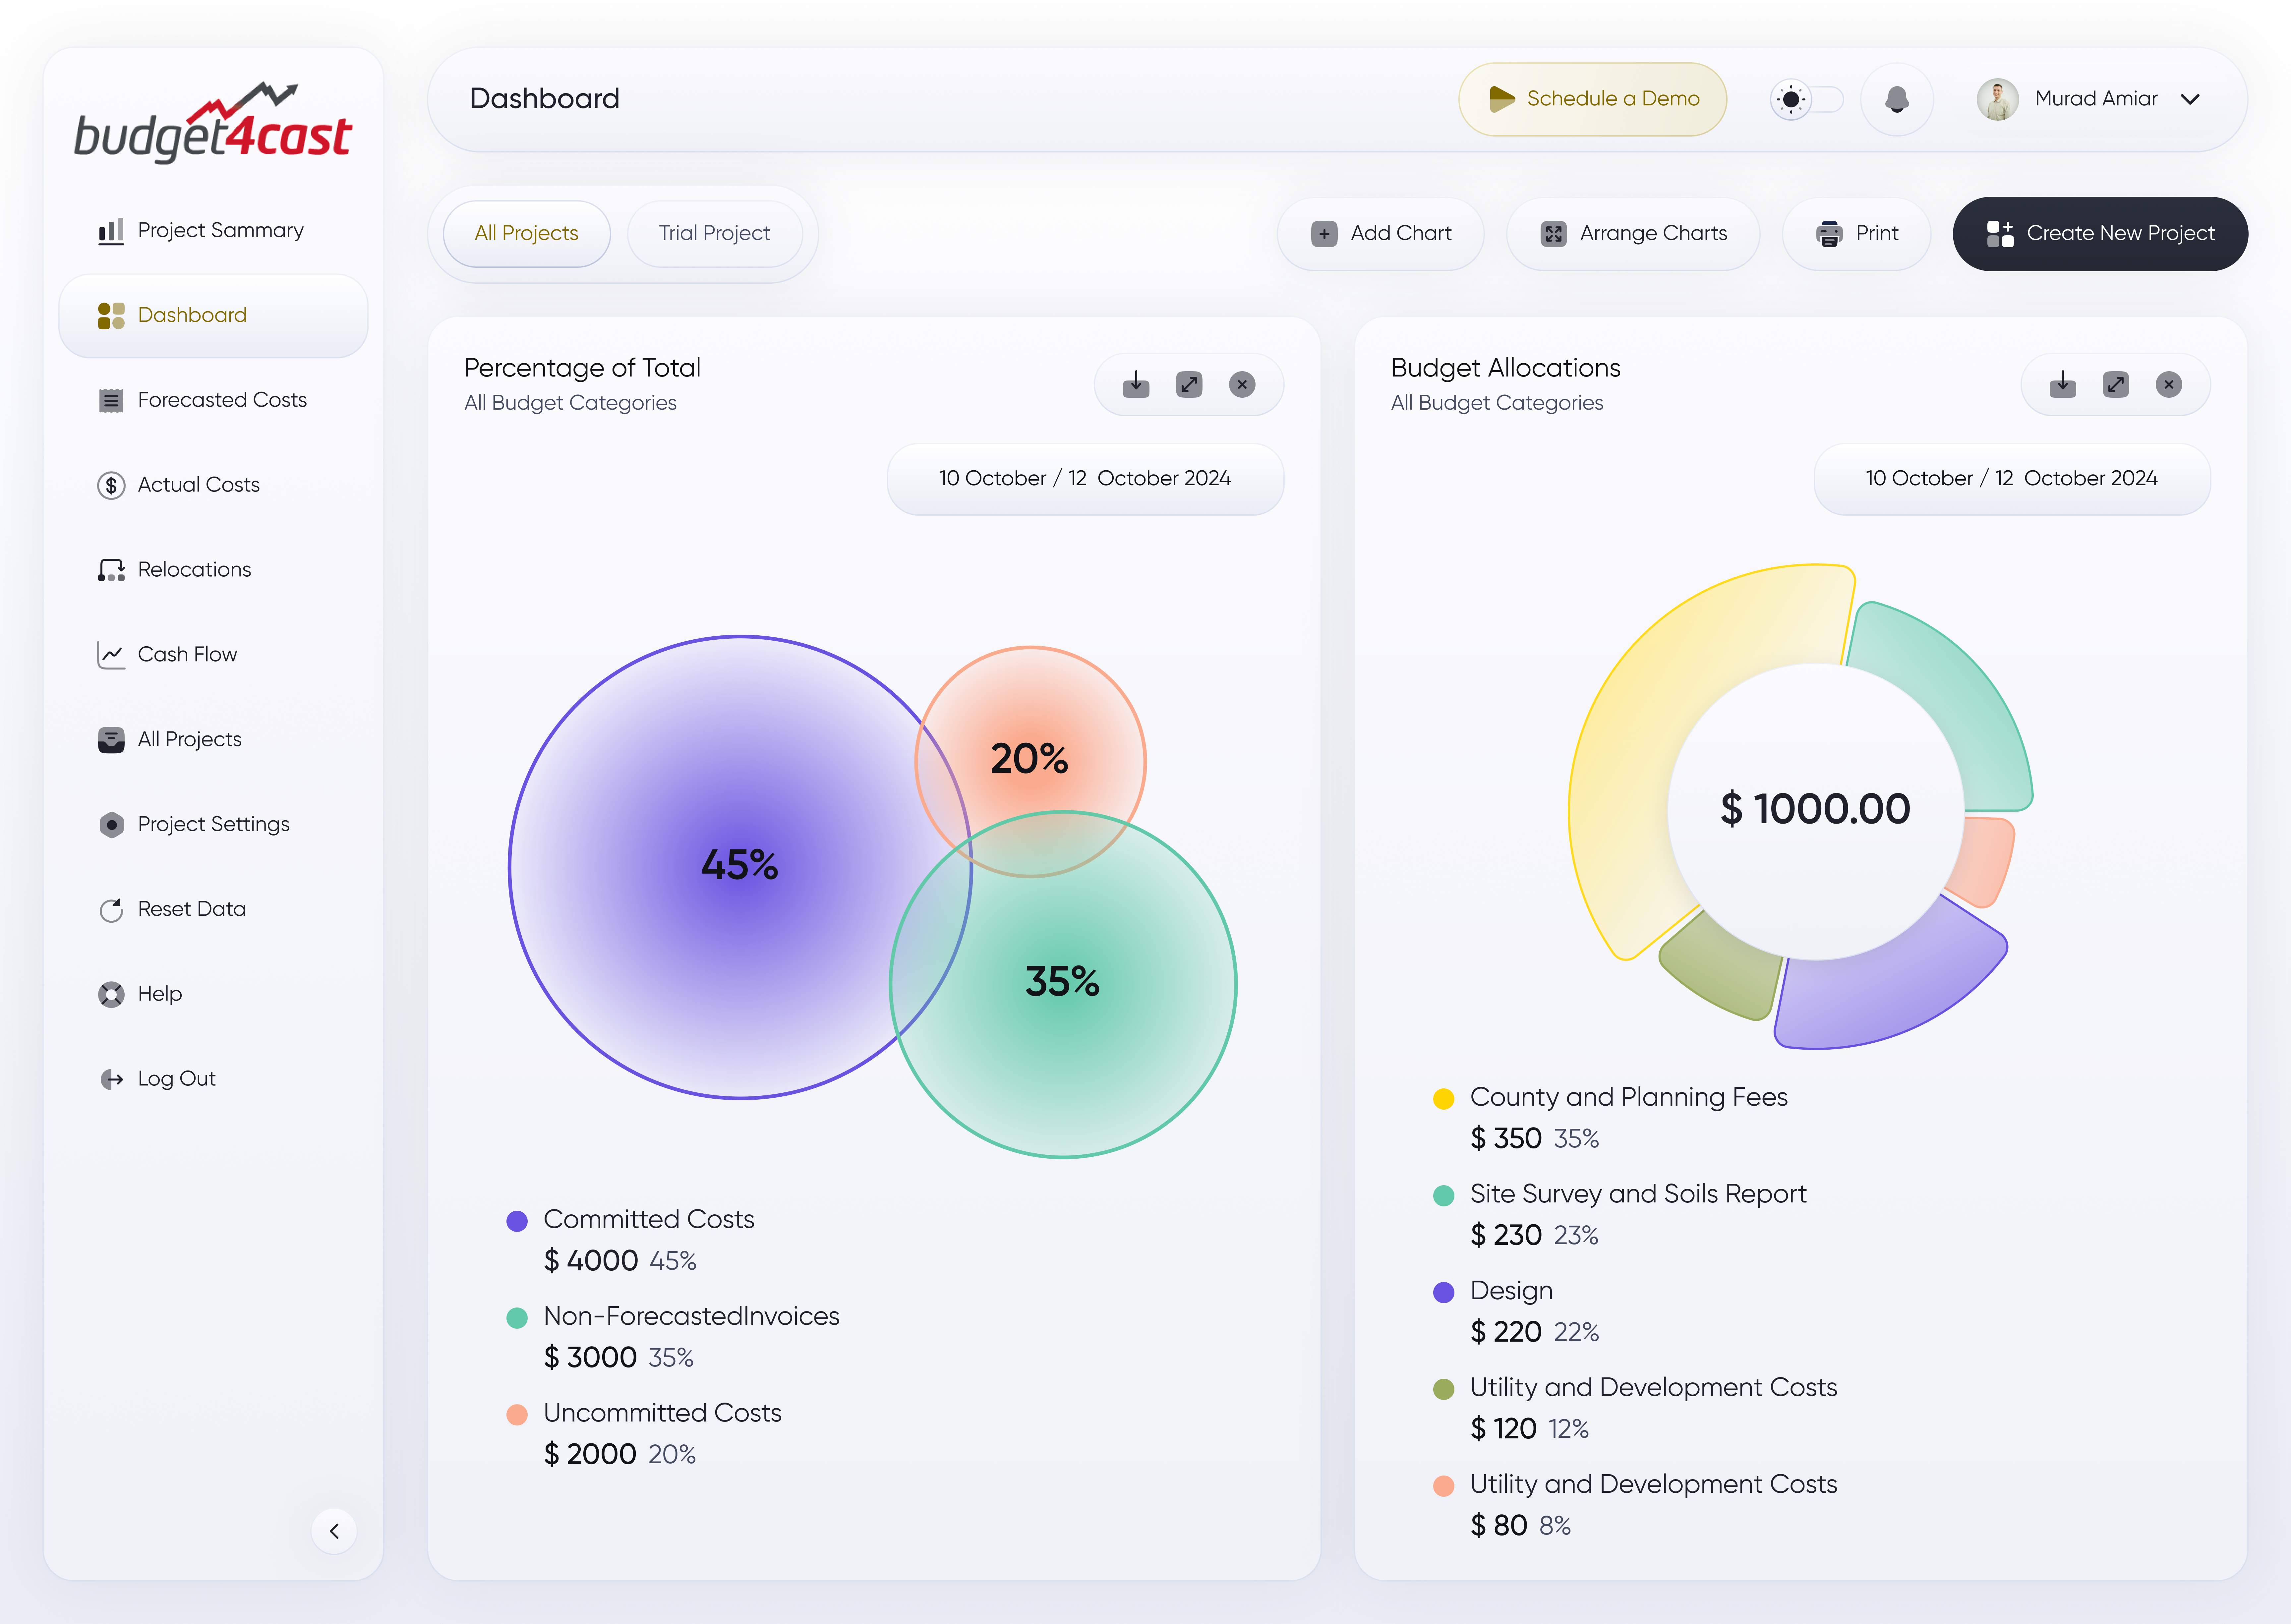Open notifications via the bell icon
Viewport: 2291px width, 1624px height.
pos(1897,98)
